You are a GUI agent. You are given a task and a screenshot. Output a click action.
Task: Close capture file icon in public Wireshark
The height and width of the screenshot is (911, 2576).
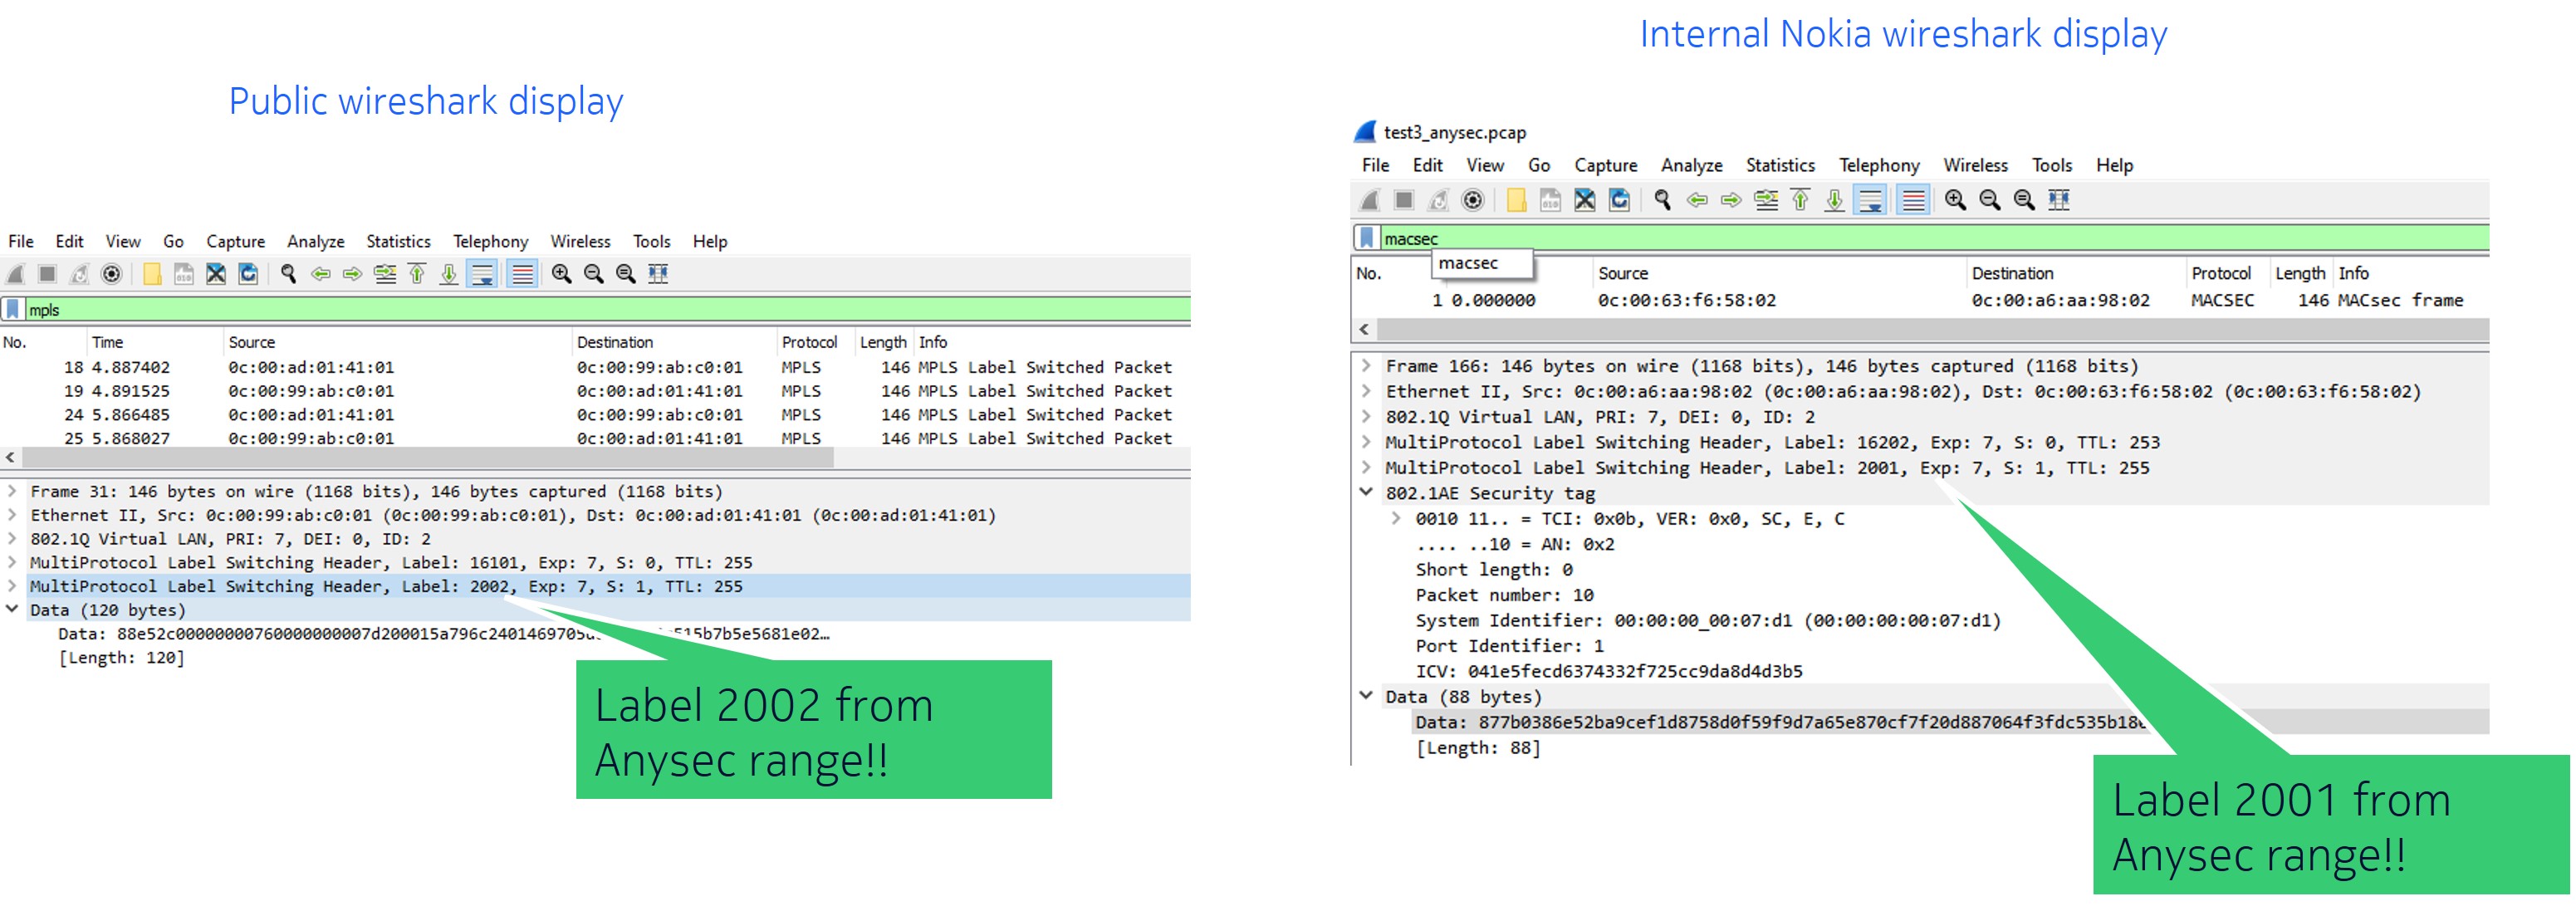[x=216, y=274]
